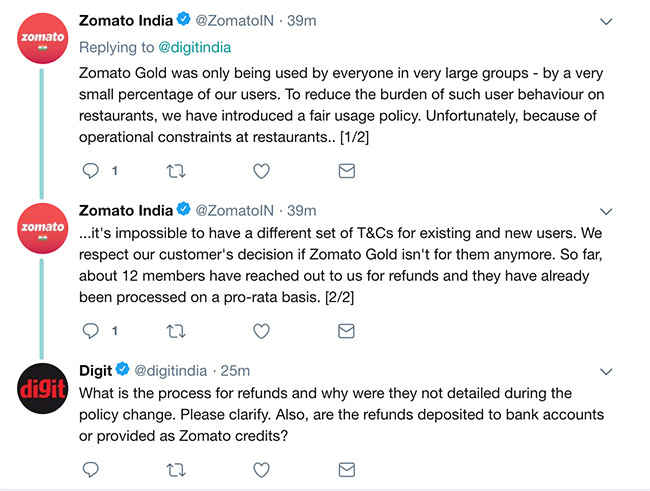
Task: Send Digit tweet via envelope icon
Action: click(347, 470)
